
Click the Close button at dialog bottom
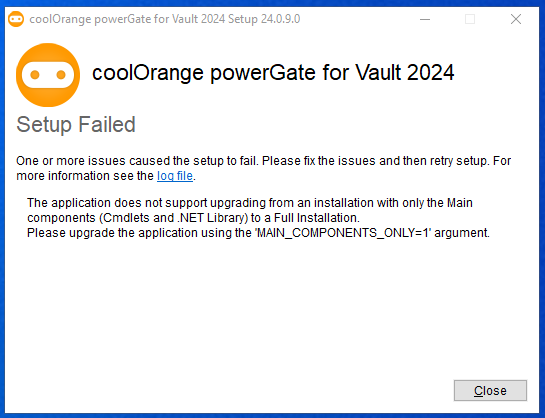pos(490,391)
